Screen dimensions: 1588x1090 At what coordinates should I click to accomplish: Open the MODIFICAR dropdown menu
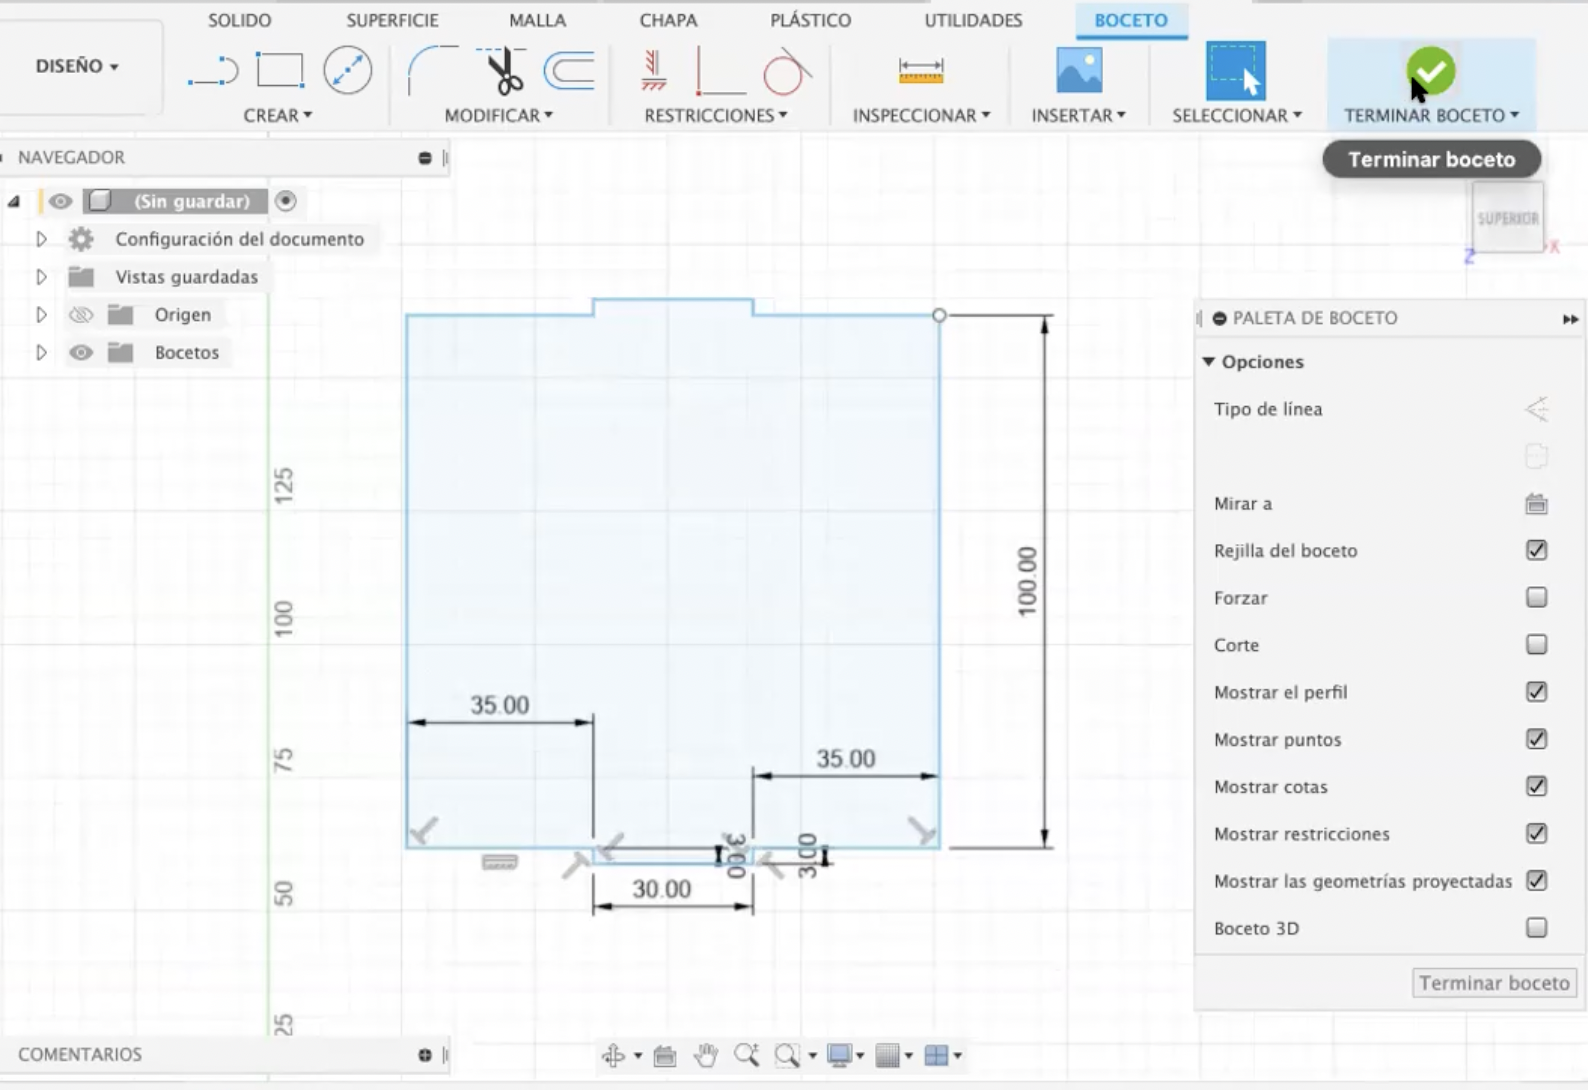click(x=499, y=115)
